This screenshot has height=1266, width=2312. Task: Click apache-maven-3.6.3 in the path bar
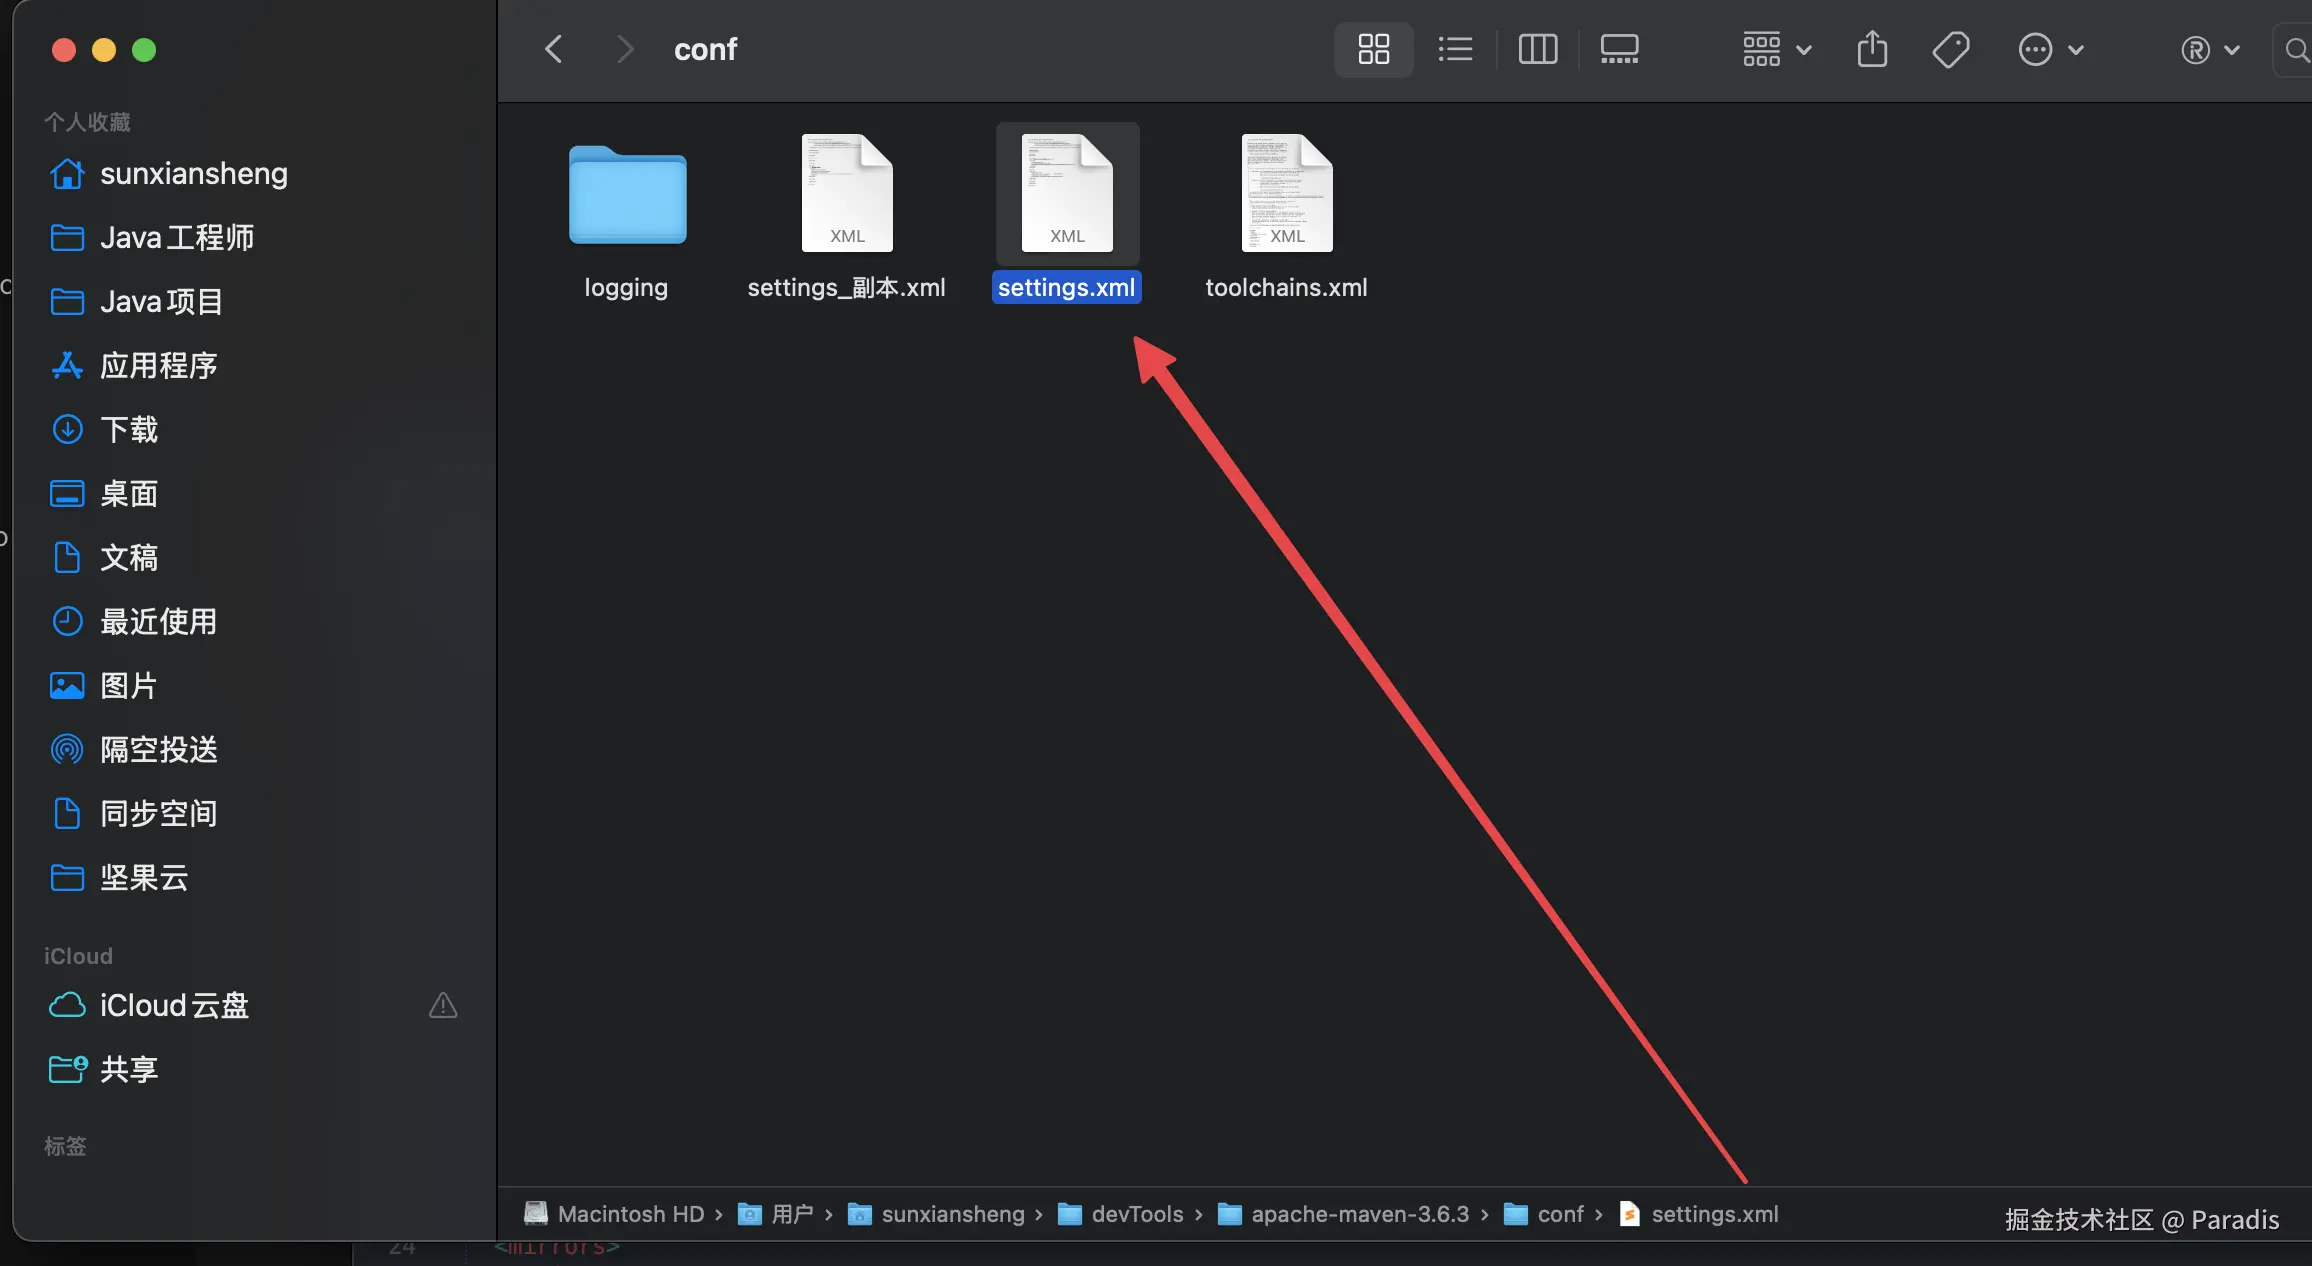[x=1359, y=1214]
